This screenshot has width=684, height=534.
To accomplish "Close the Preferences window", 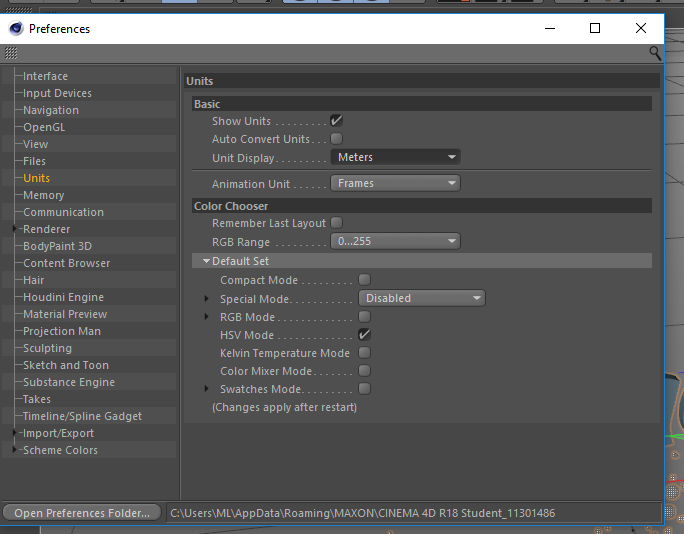I will click(x=641, y=28).
